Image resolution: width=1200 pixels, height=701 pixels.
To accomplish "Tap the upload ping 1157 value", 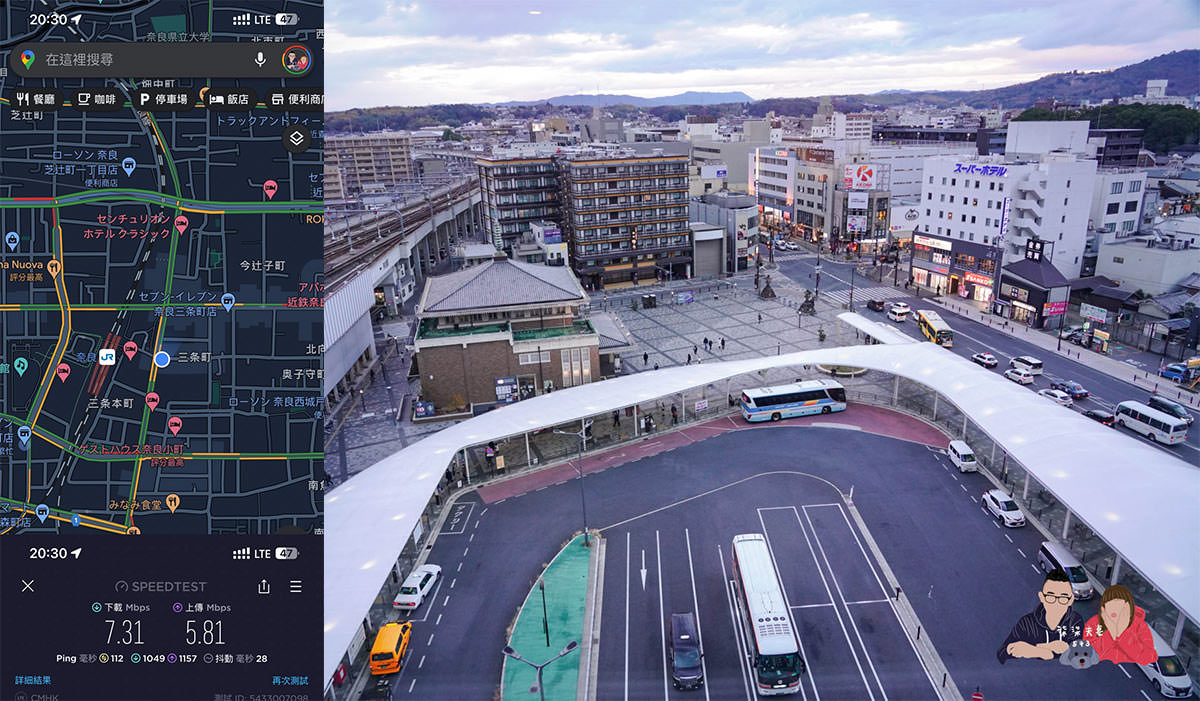I will coord(190,657).
